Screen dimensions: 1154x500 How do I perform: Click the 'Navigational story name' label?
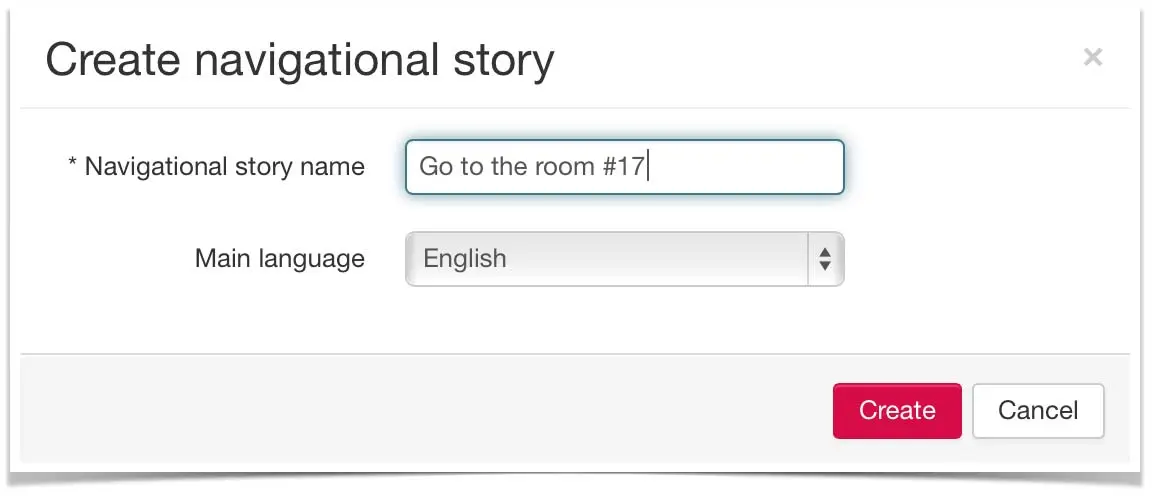(224, 166)
